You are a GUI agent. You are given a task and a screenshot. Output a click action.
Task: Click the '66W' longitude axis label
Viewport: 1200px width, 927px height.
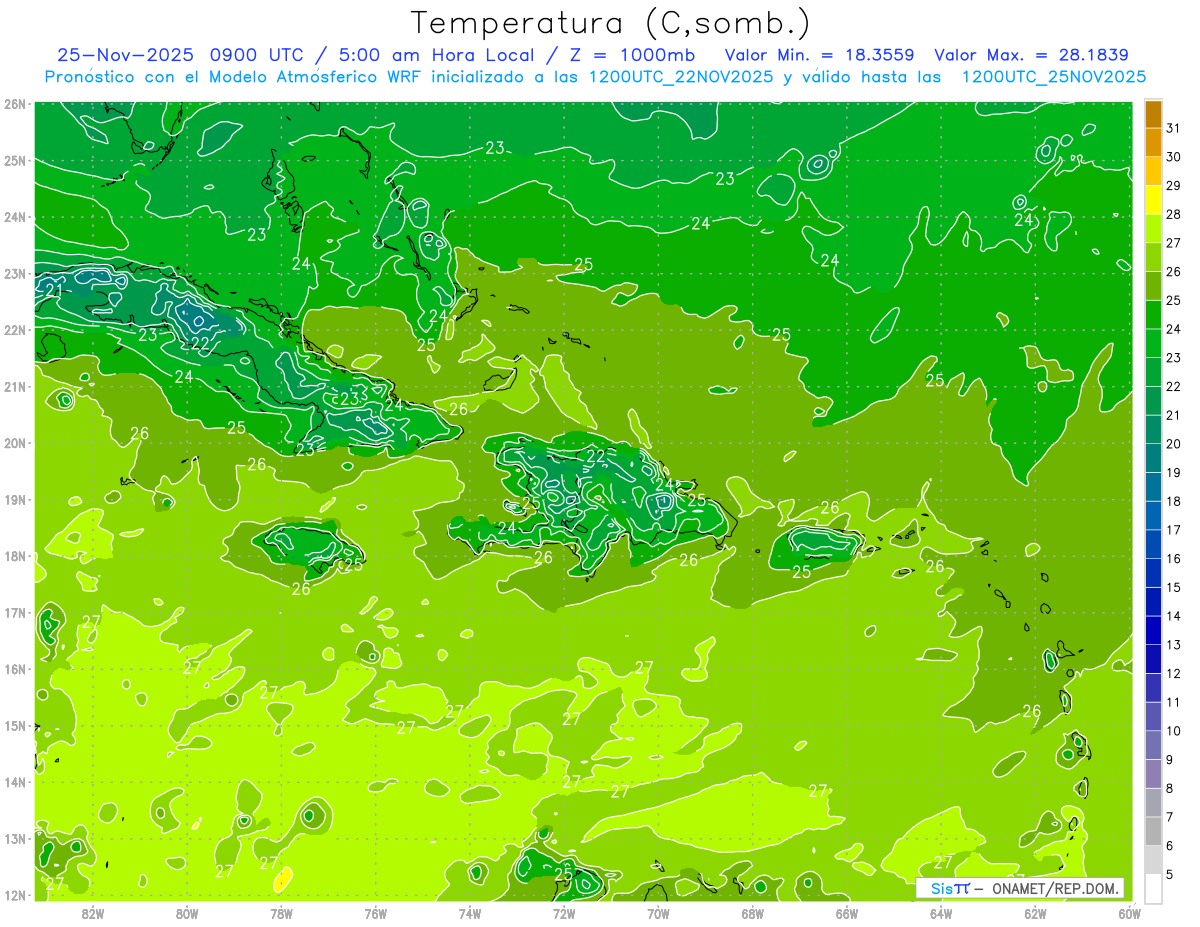(847, 912)
